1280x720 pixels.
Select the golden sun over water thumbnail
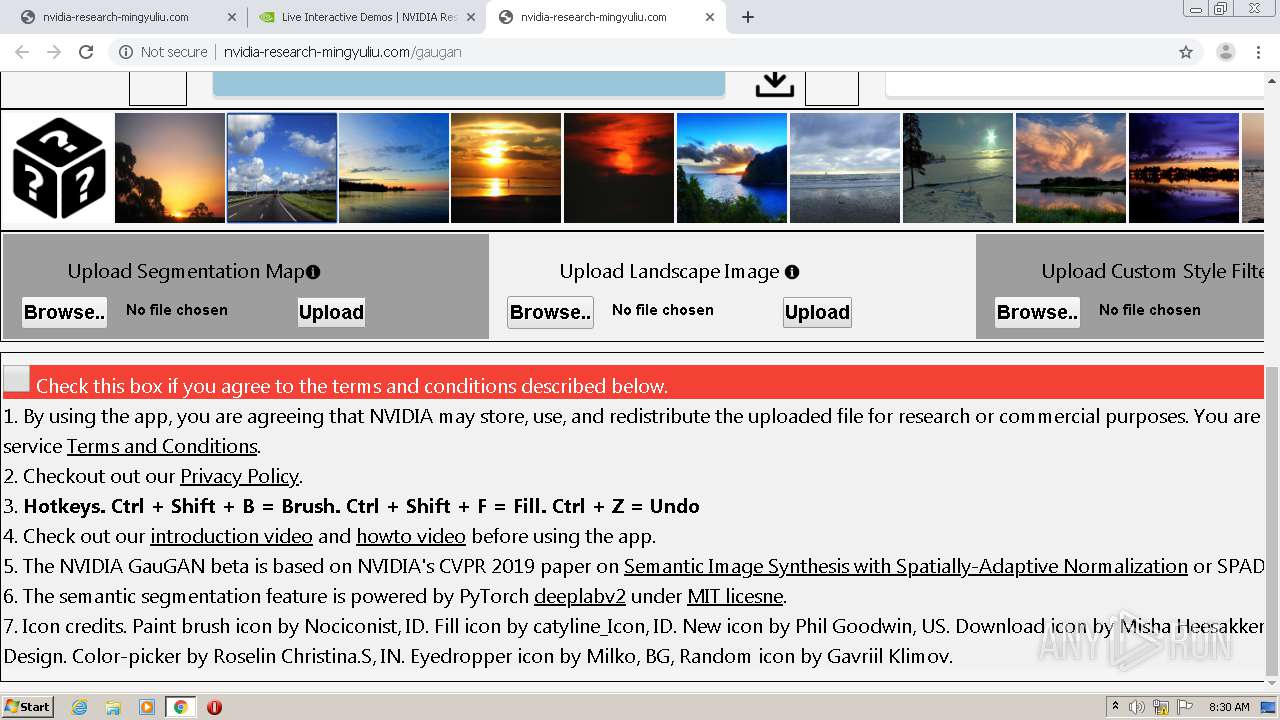pyautogui.click(x=506, y=168)
